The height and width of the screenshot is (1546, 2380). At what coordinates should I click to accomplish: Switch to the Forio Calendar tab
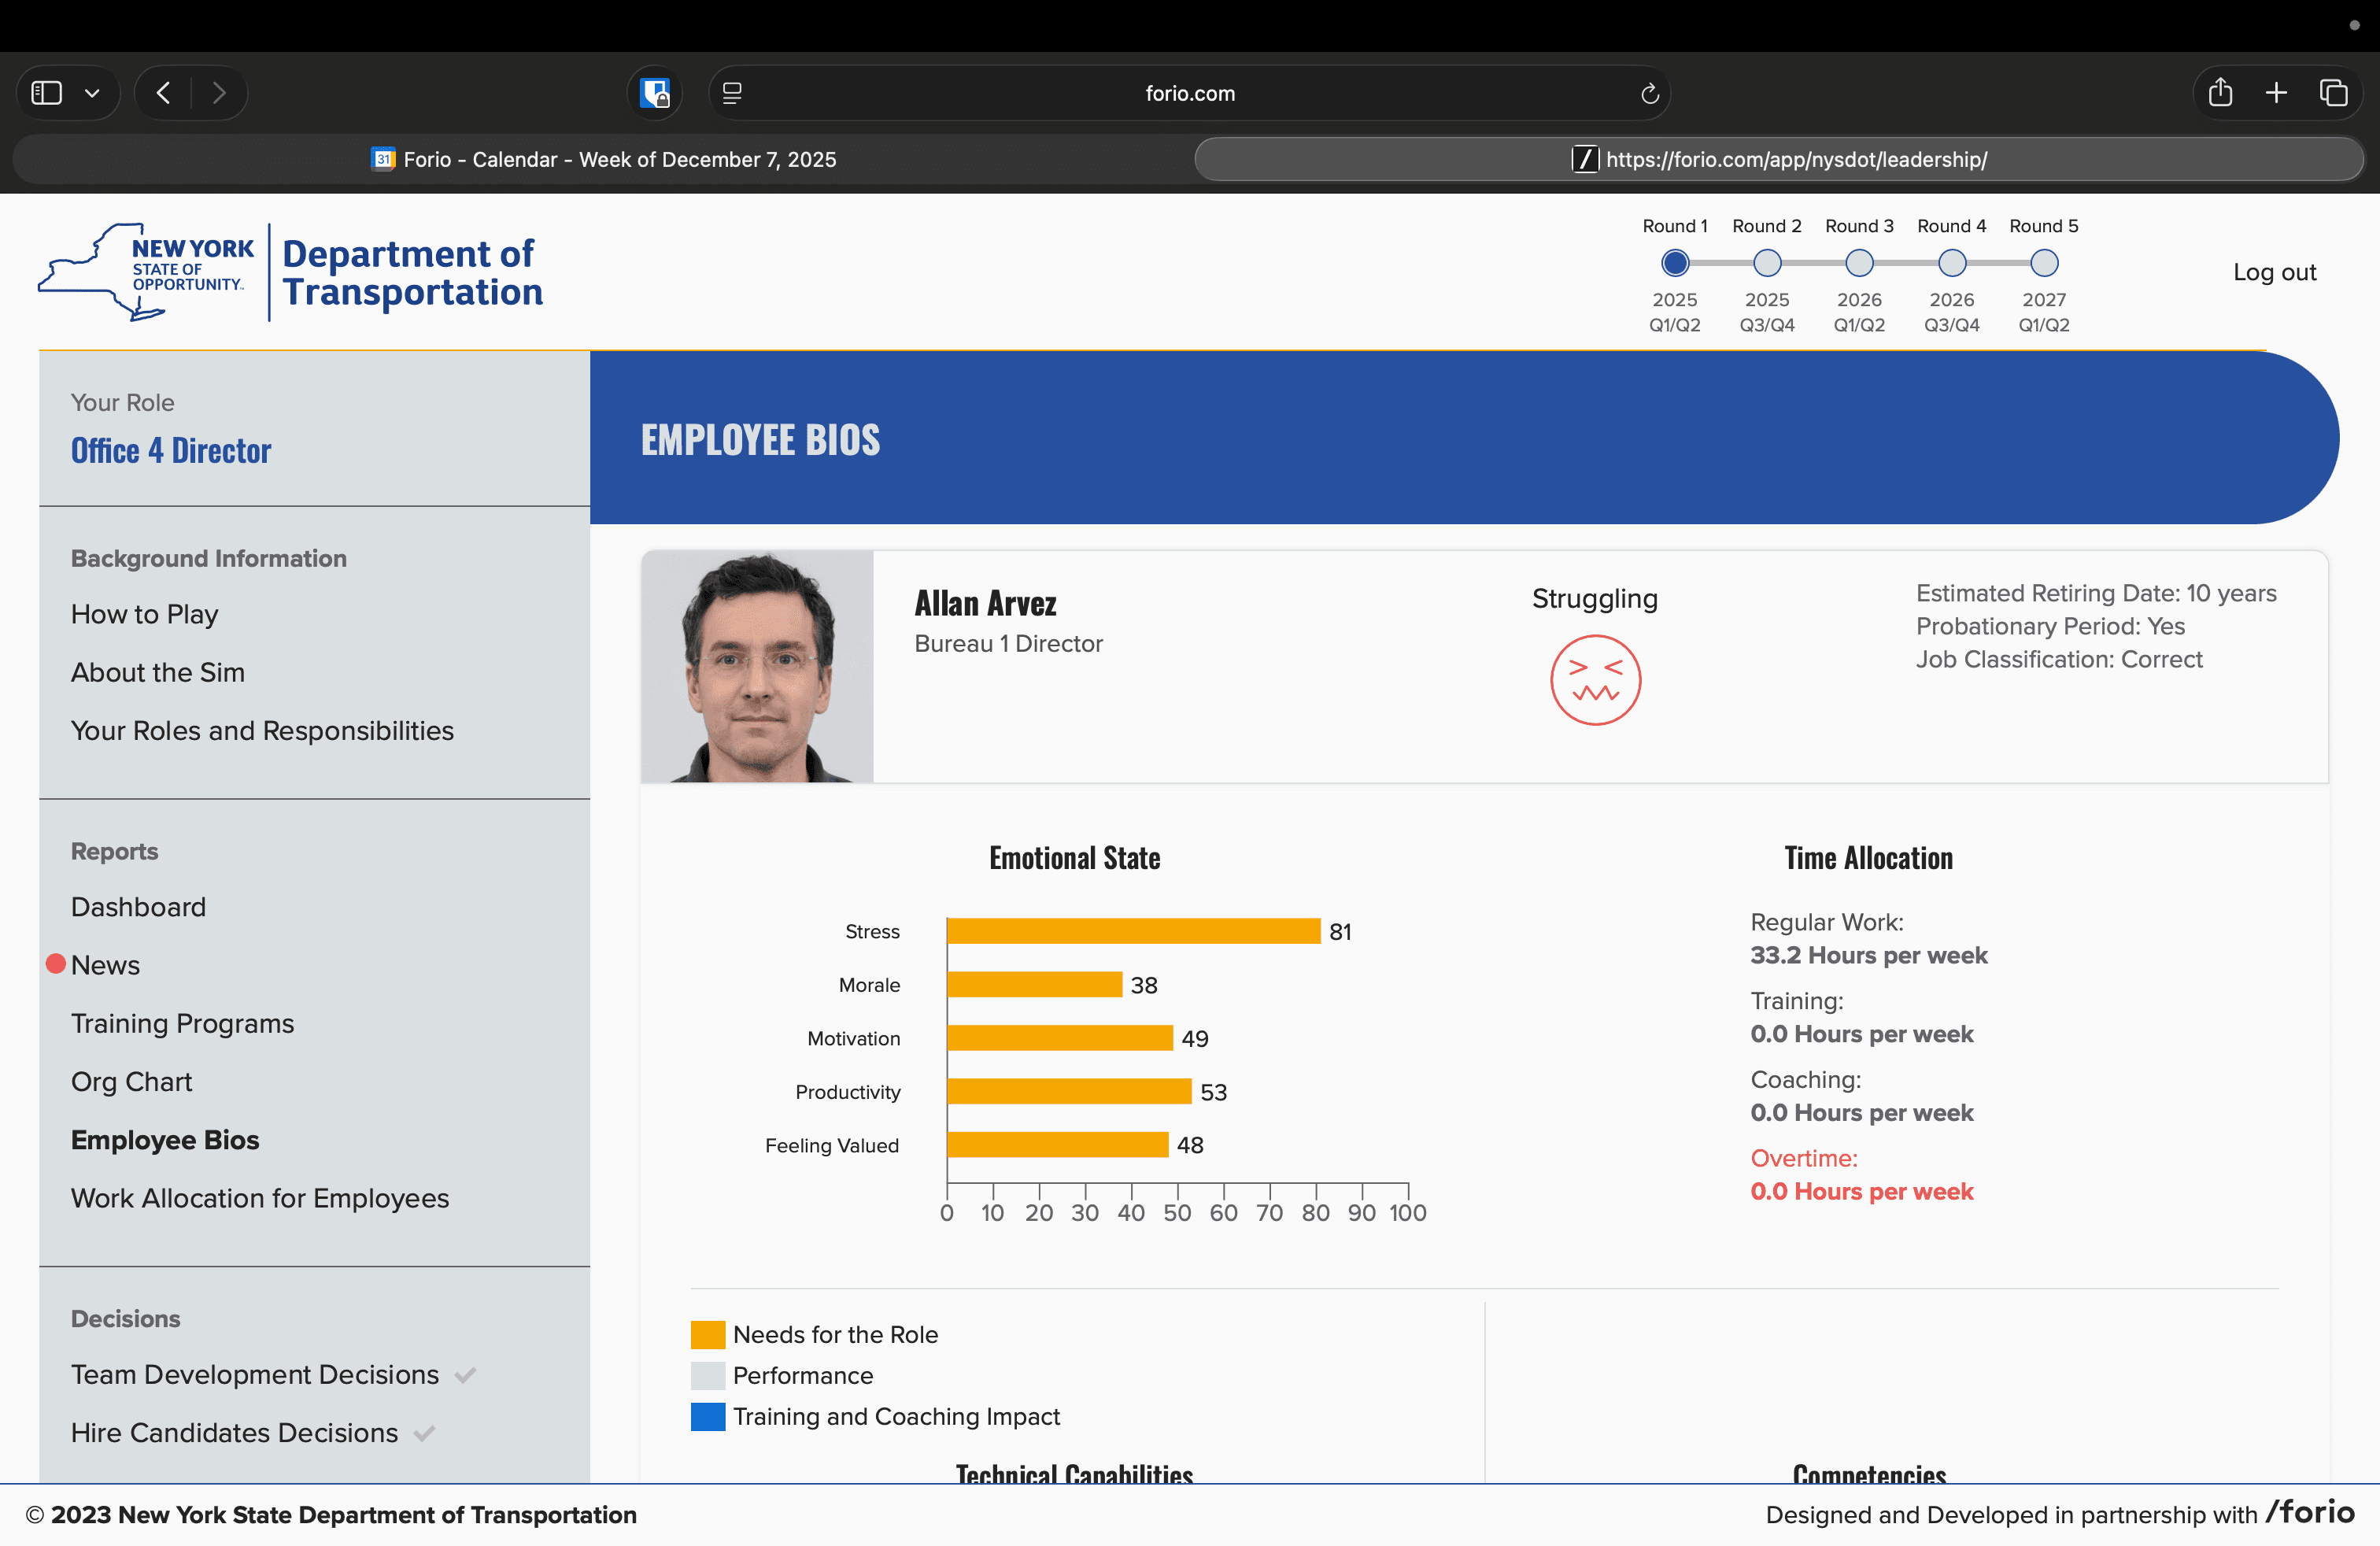603,160
